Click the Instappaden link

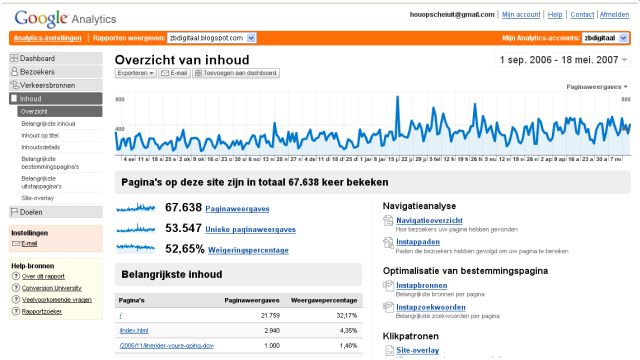(x=418, y=242)
